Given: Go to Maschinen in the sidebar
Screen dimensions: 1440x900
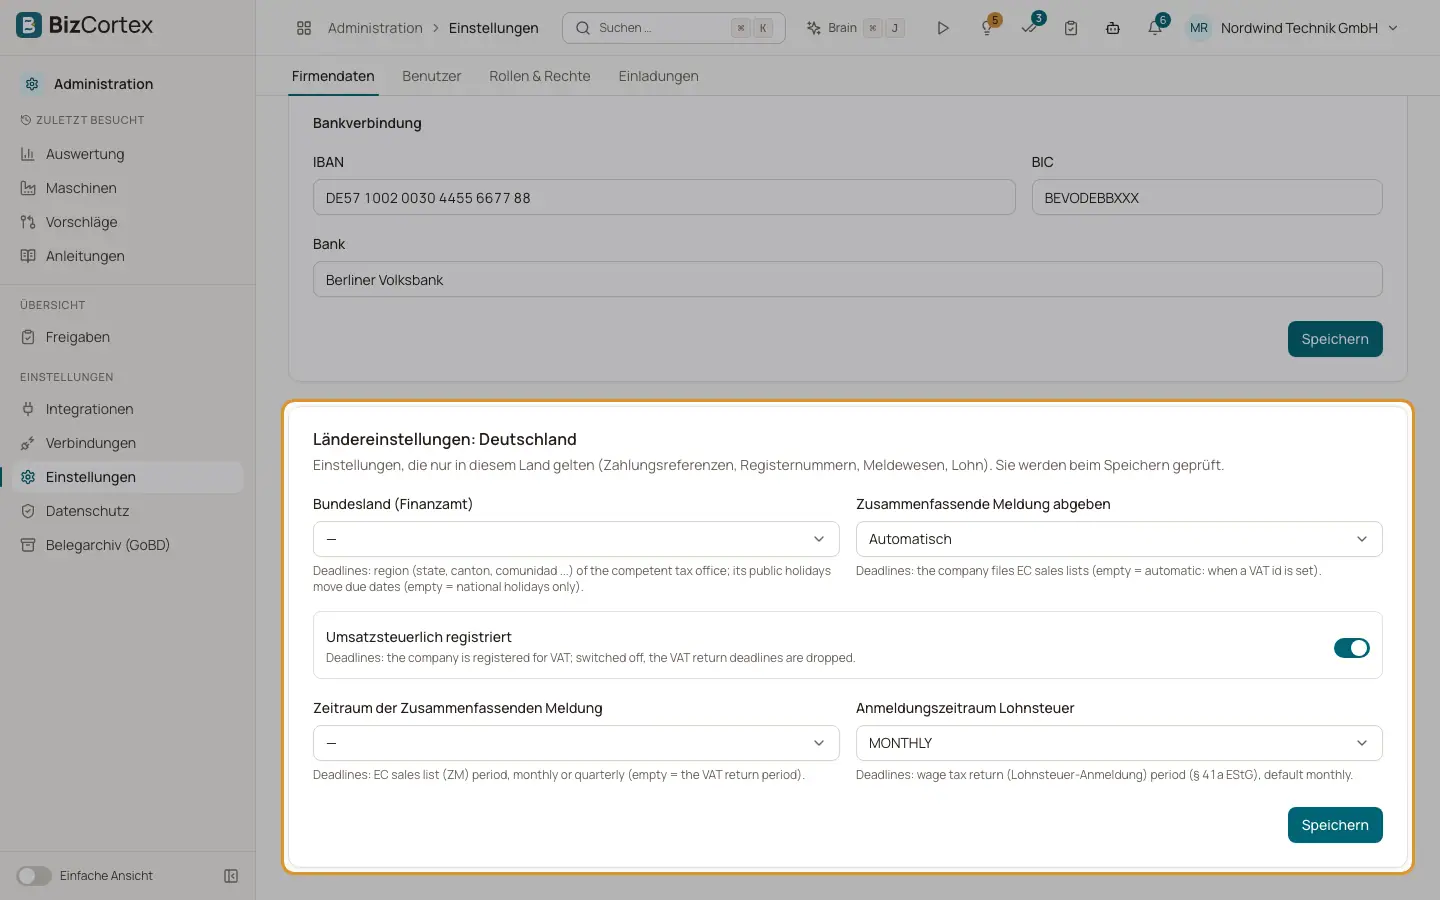Looking at the screenshot, I should click(127, 188).
